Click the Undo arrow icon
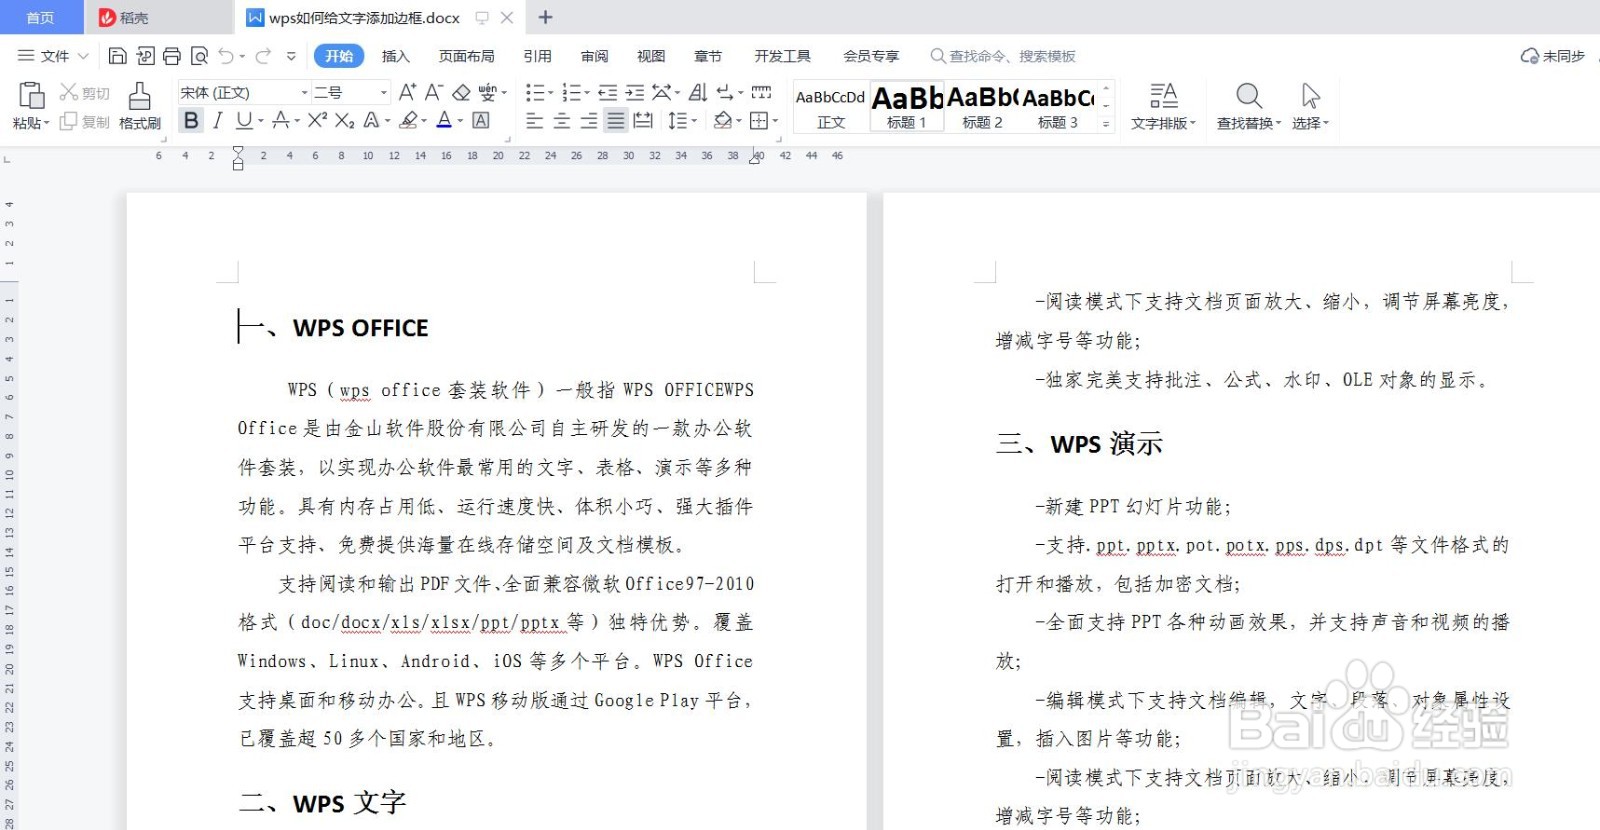This screenshot has width=1600, height=830. pos(227,56)
